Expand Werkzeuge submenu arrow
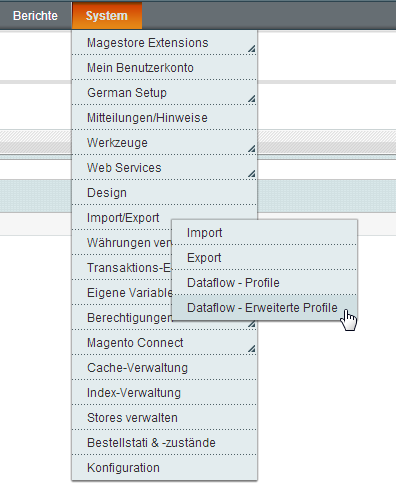 tap(252, 149)
